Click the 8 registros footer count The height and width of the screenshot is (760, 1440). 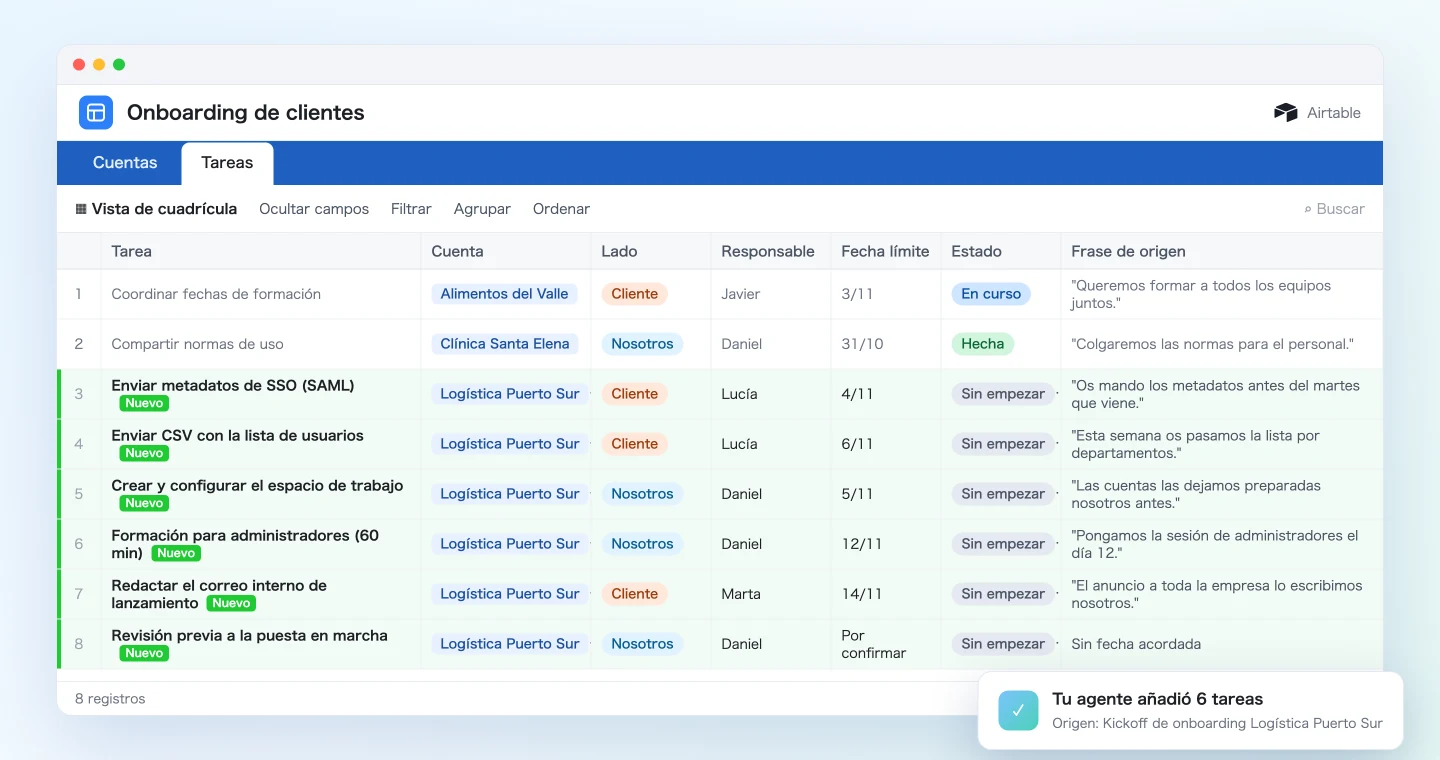click(x=110, y=699)
